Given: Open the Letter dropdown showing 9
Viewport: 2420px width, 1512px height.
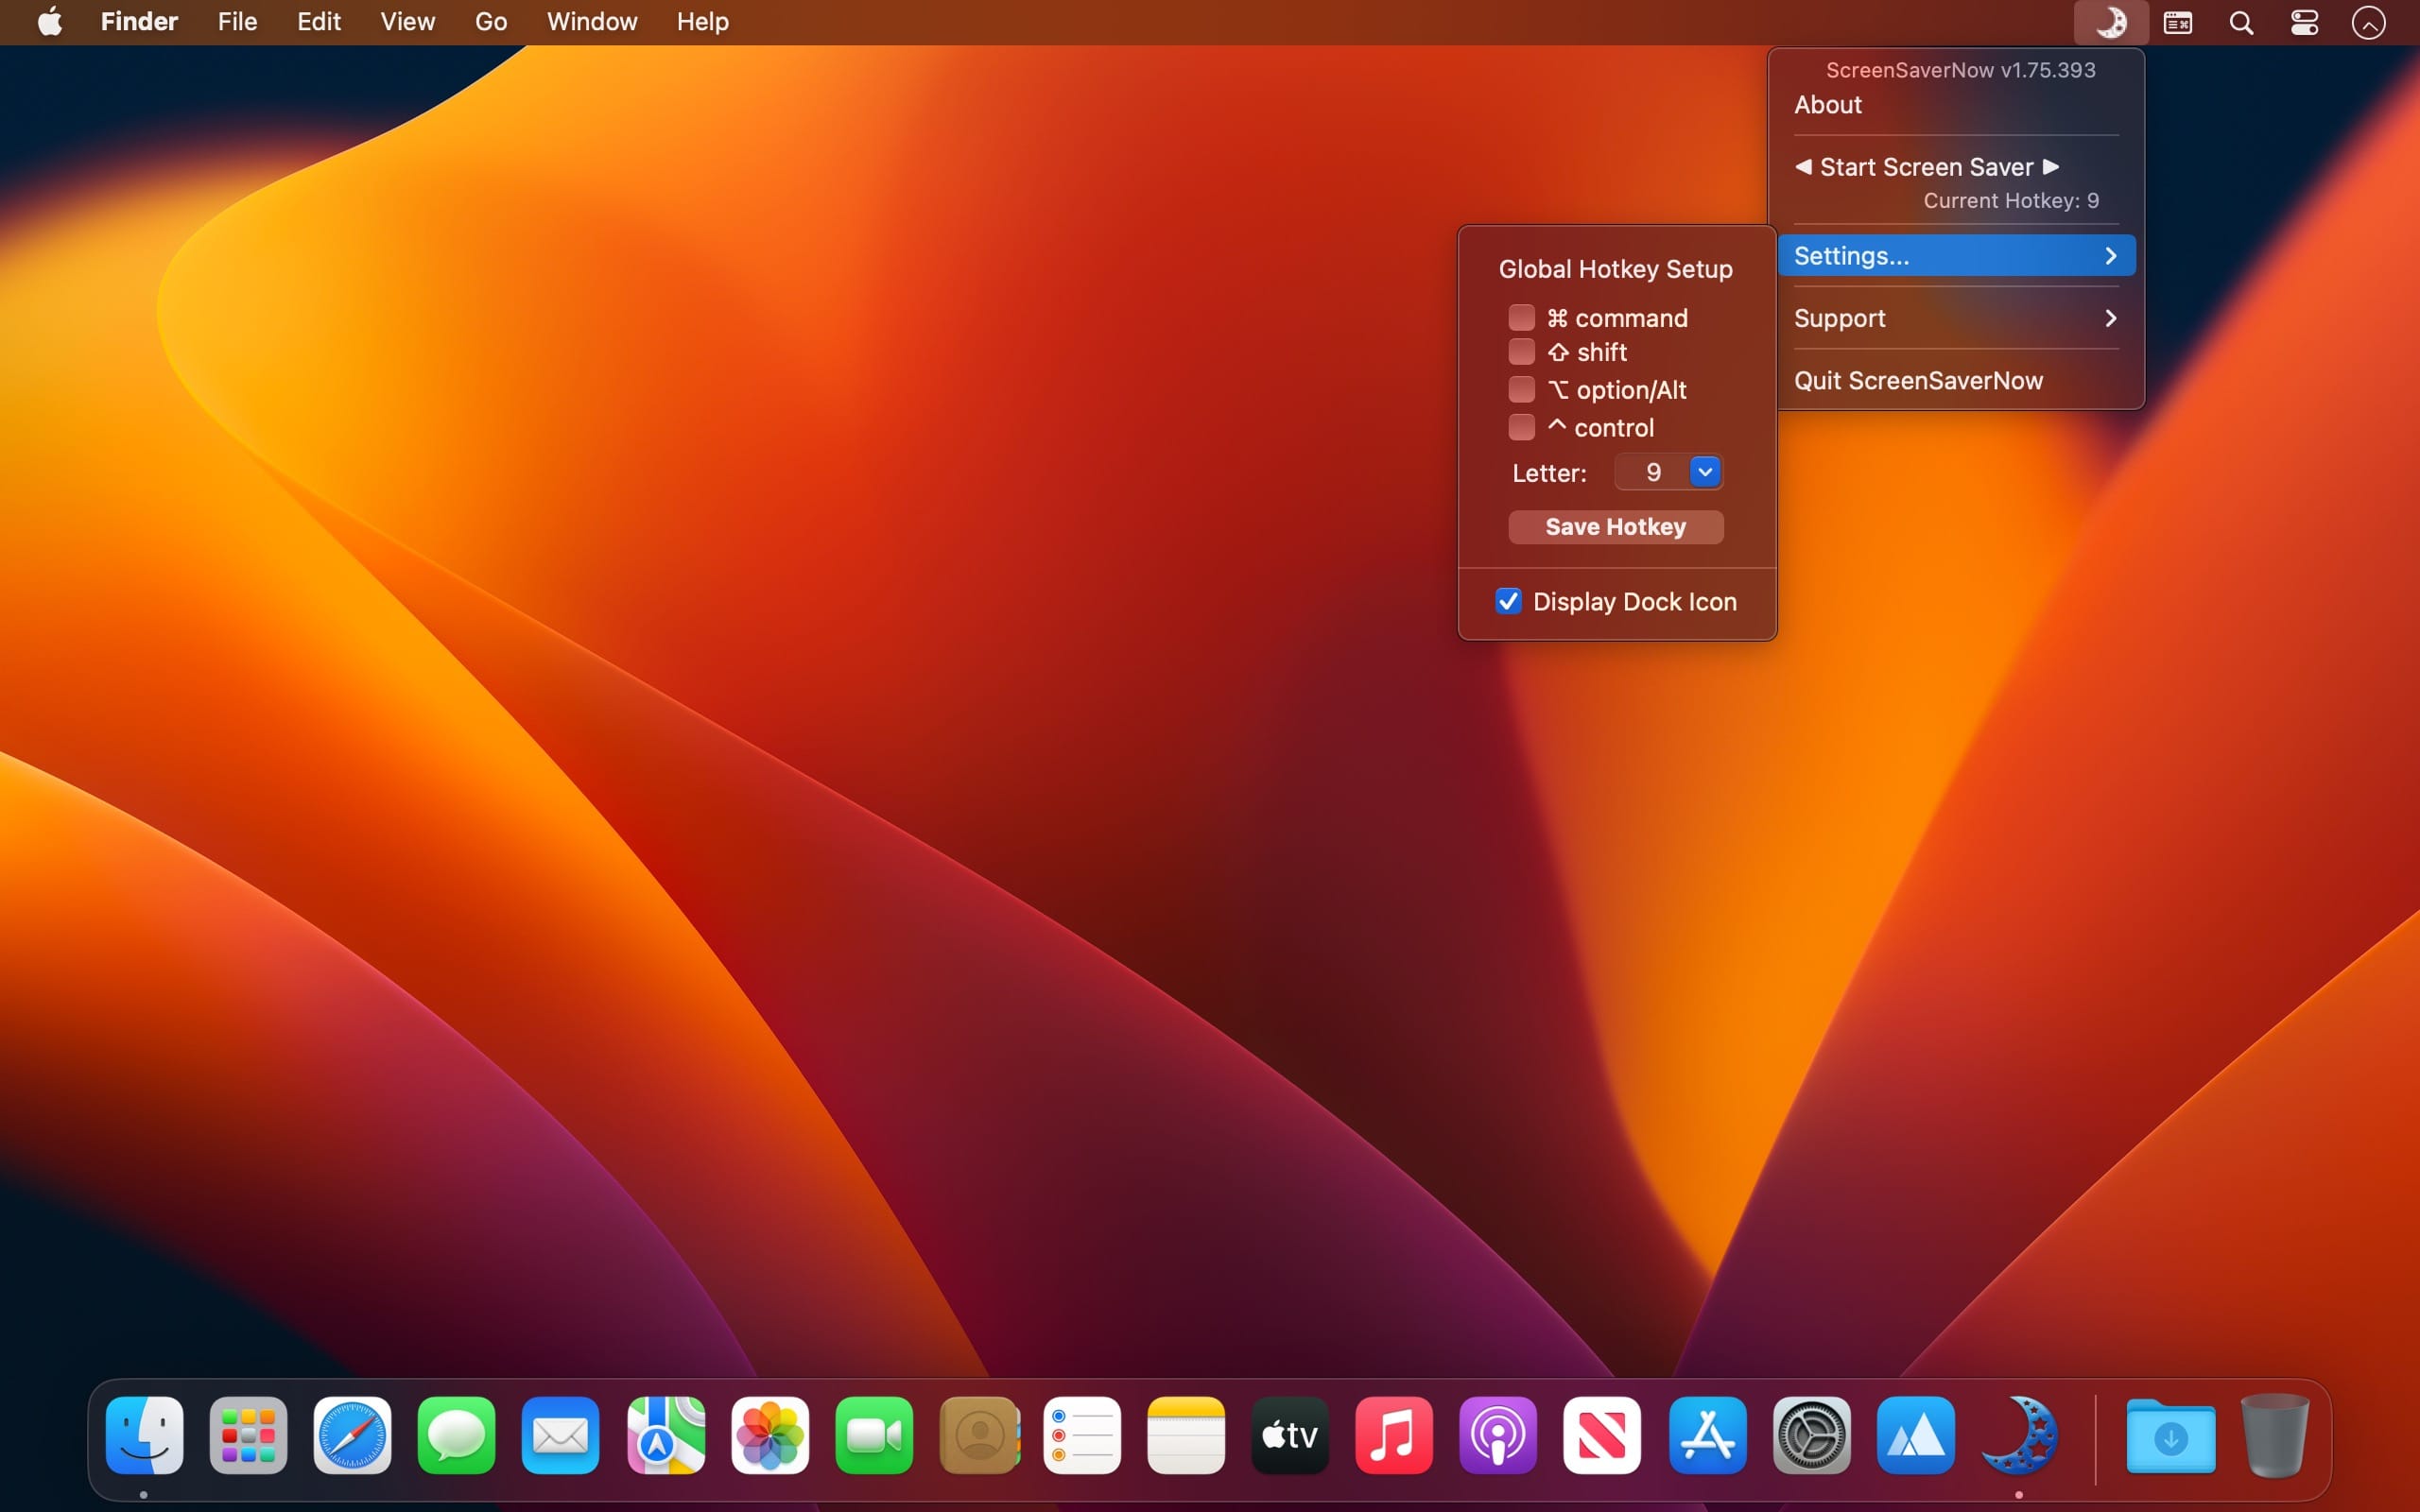Looking at the screenshot, I should pyautogui.click(x=1704, y=472).
